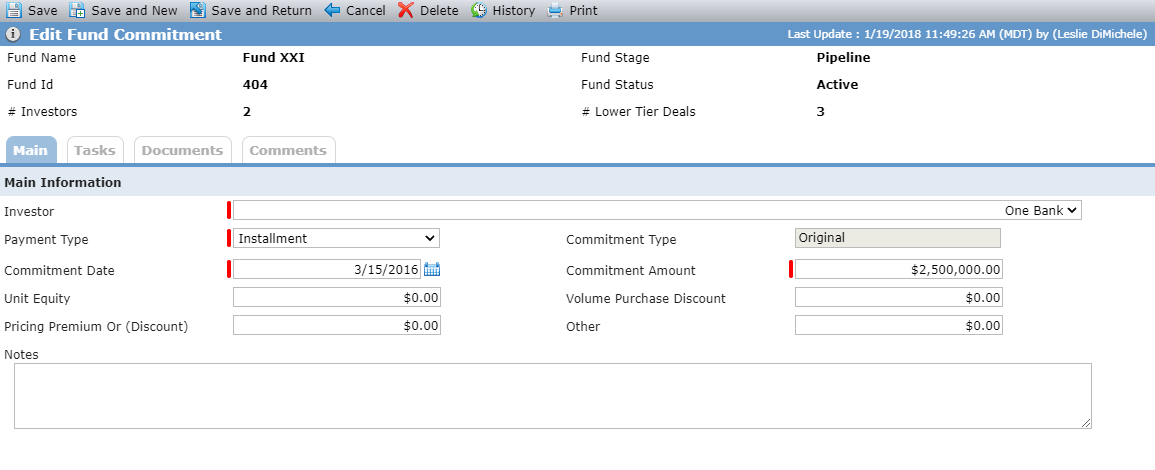Click the read-only Commitment Type field
This screenshot has height=470, width=1155.
898,238
